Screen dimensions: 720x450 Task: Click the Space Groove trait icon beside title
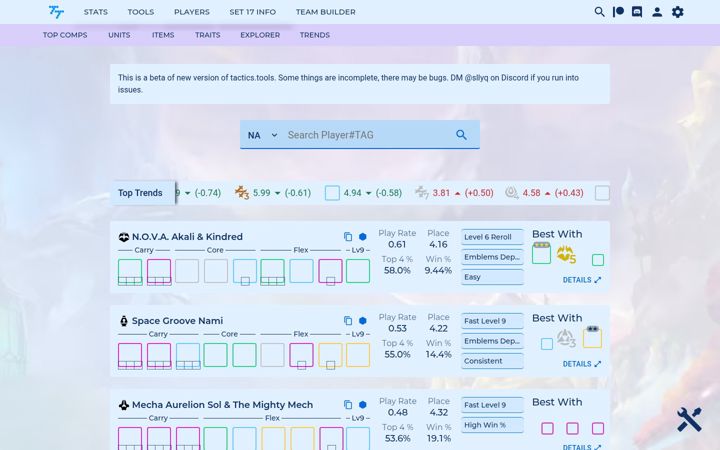(124, 321)
